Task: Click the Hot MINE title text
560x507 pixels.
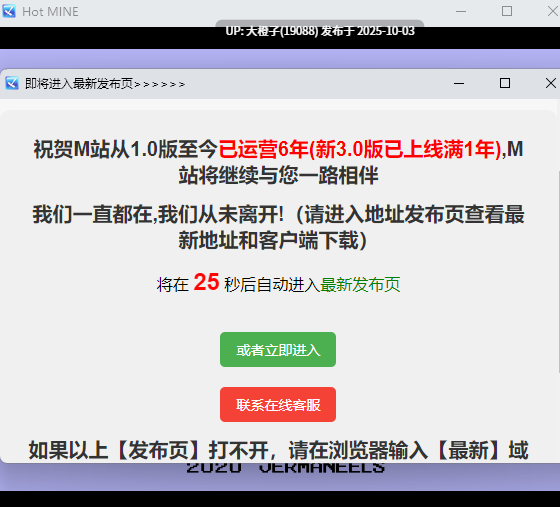Action: pyautogui.click(x=50, y=12)
